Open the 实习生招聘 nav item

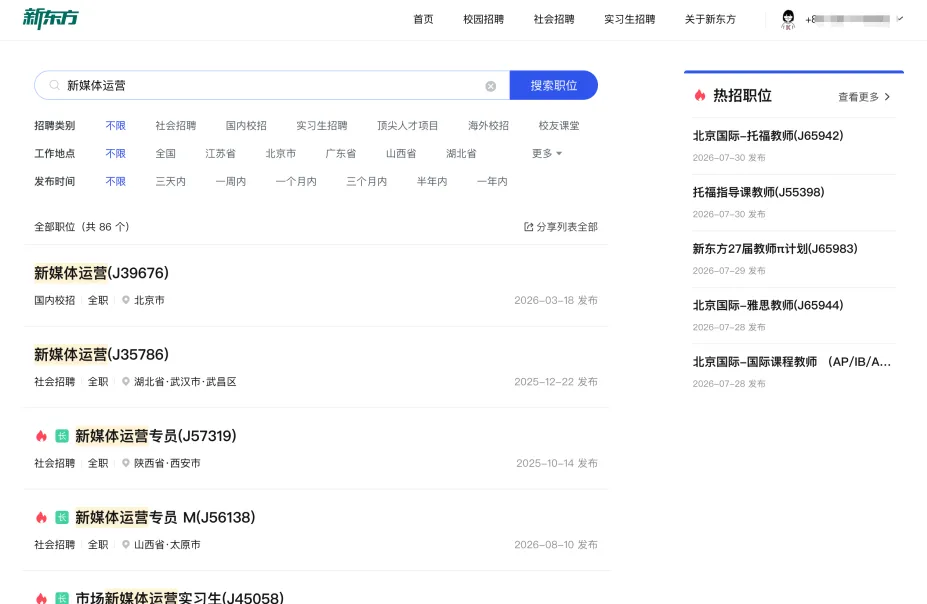coord(630,20)
